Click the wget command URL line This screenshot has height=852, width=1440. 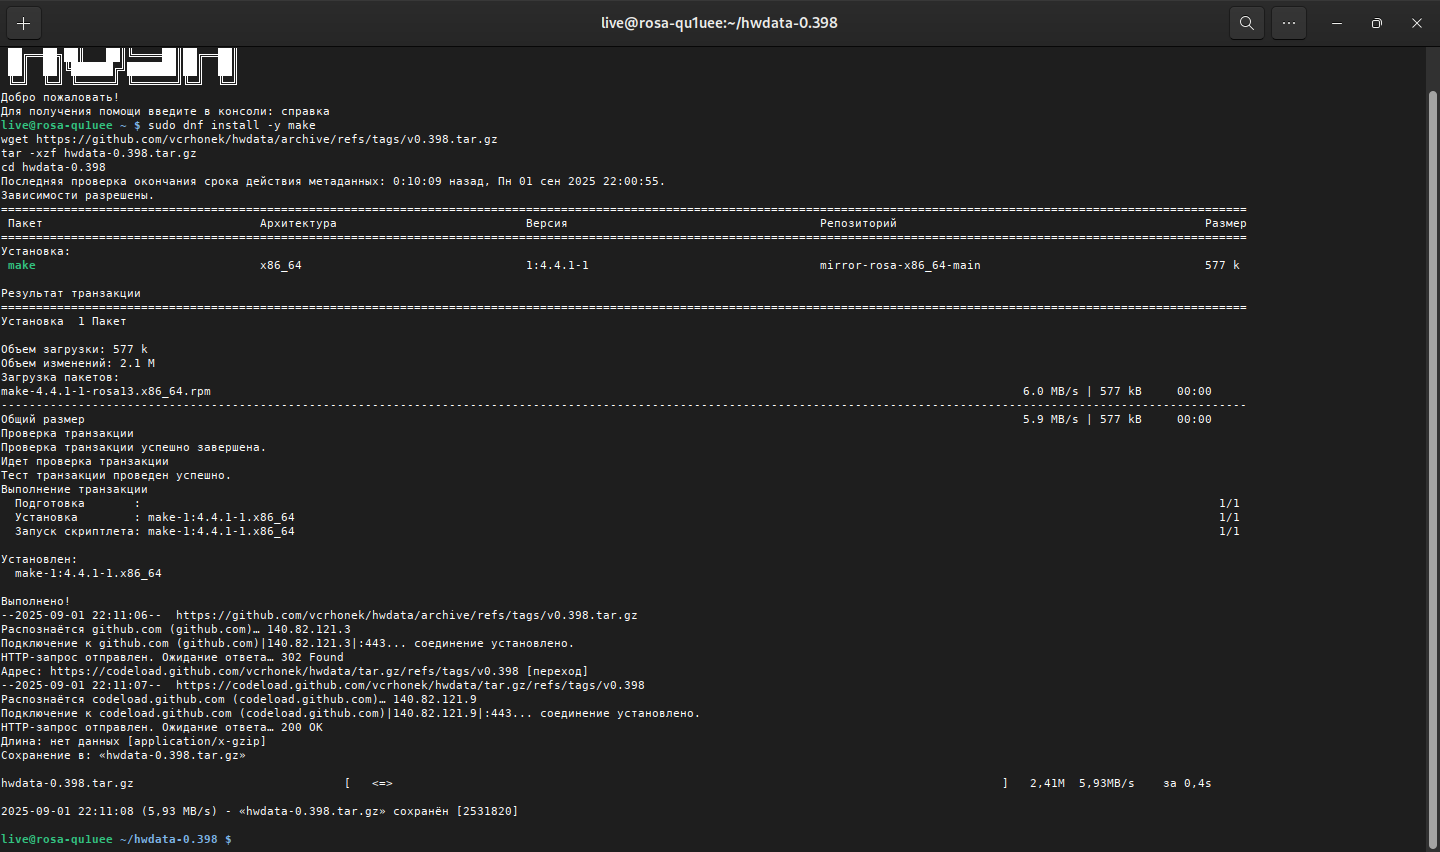tap(249, 139)
